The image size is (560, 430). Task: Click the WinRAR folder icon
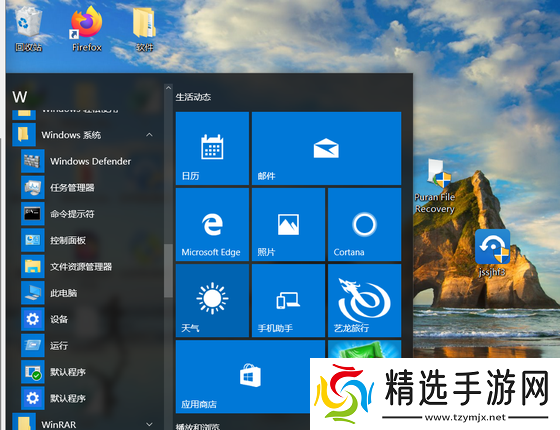coord(24,422)
